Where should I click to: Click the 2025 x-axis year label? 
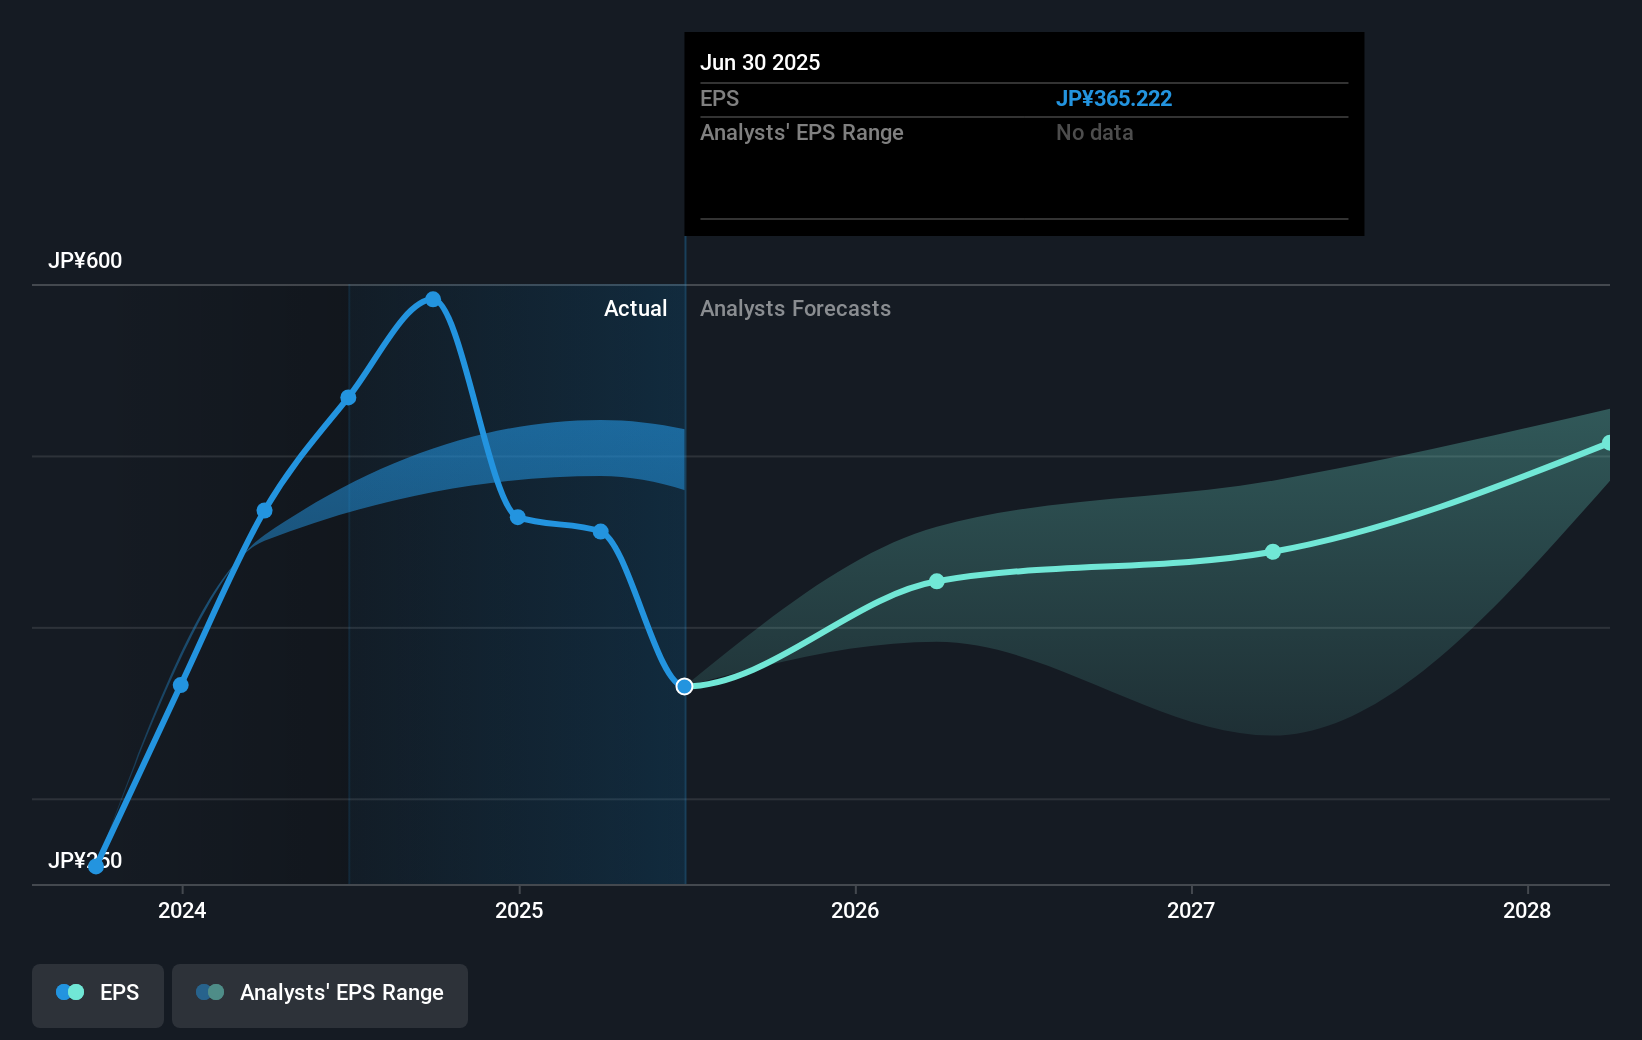pos(519,910)
